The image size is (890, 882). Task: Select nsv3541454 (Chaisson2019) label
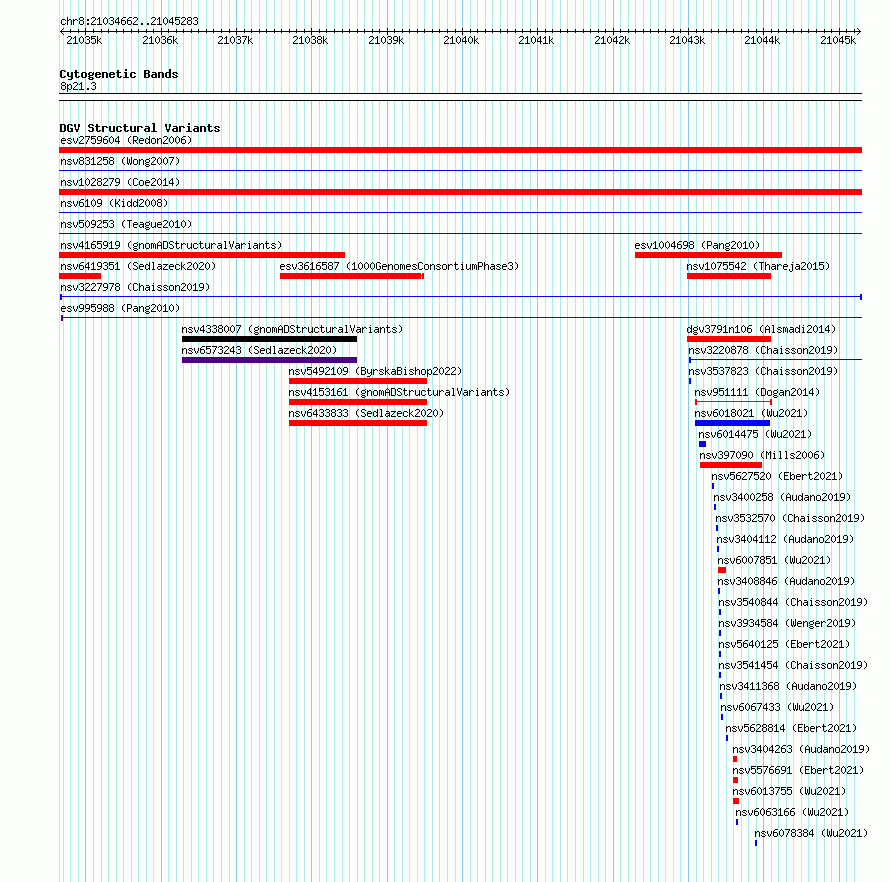(793, 665)
